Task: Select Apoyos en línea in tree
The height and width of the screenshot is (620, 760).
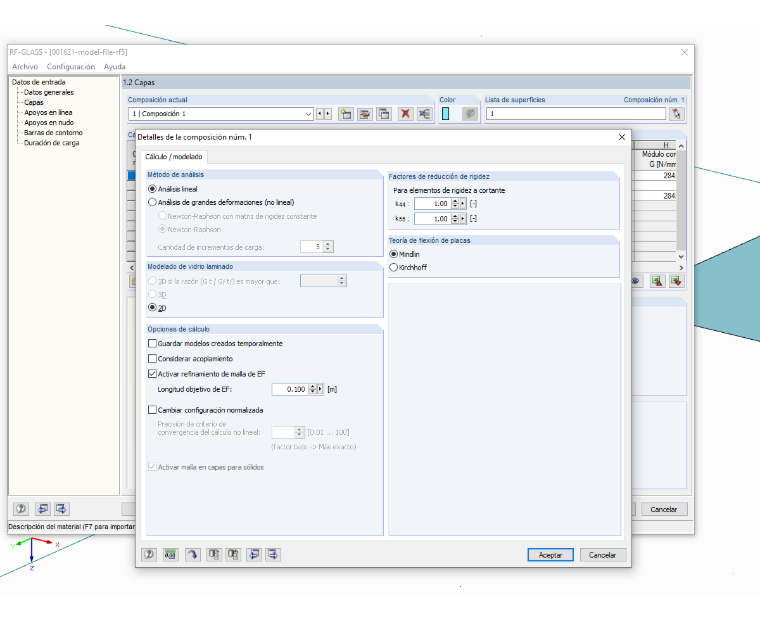Action: pos(48,112)
